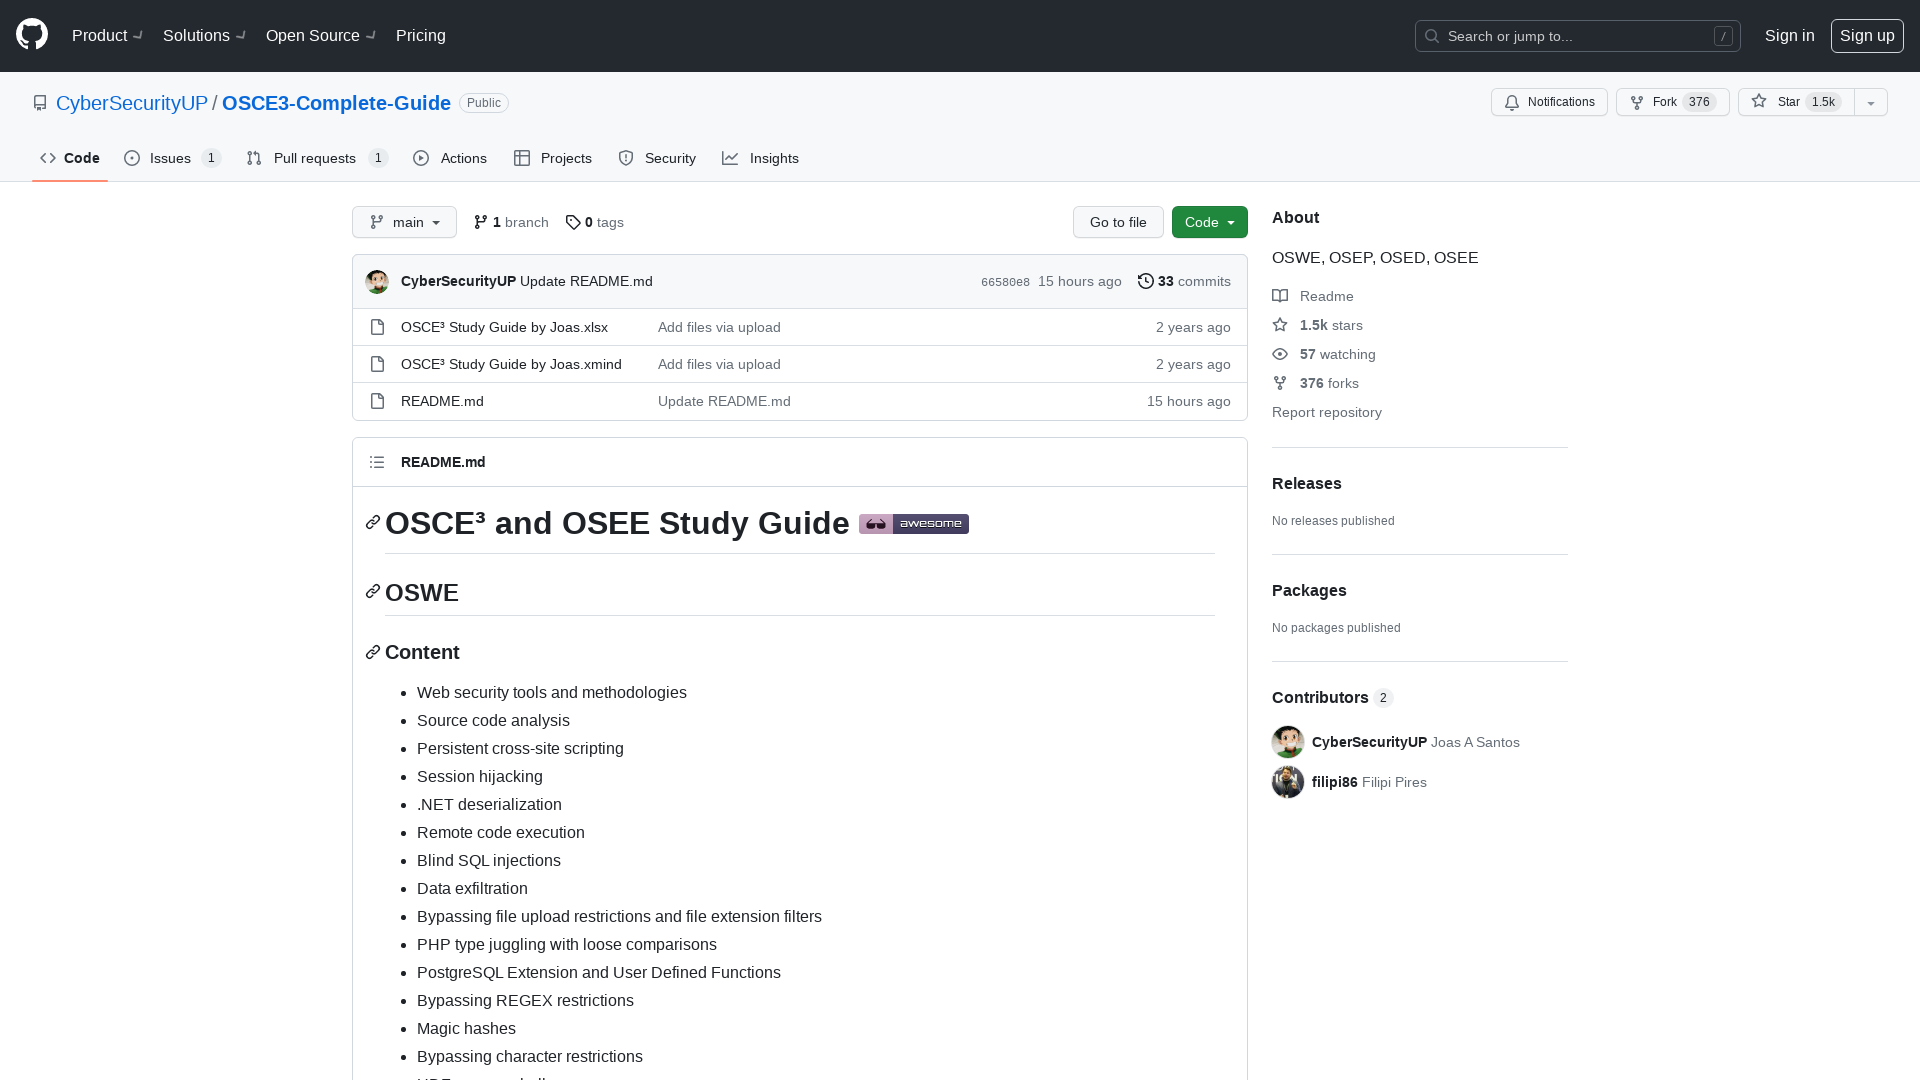Open Add files via upload commit for xmind
The height and width of the screenshot is (1080, 1920).
(x=719, y=364)
